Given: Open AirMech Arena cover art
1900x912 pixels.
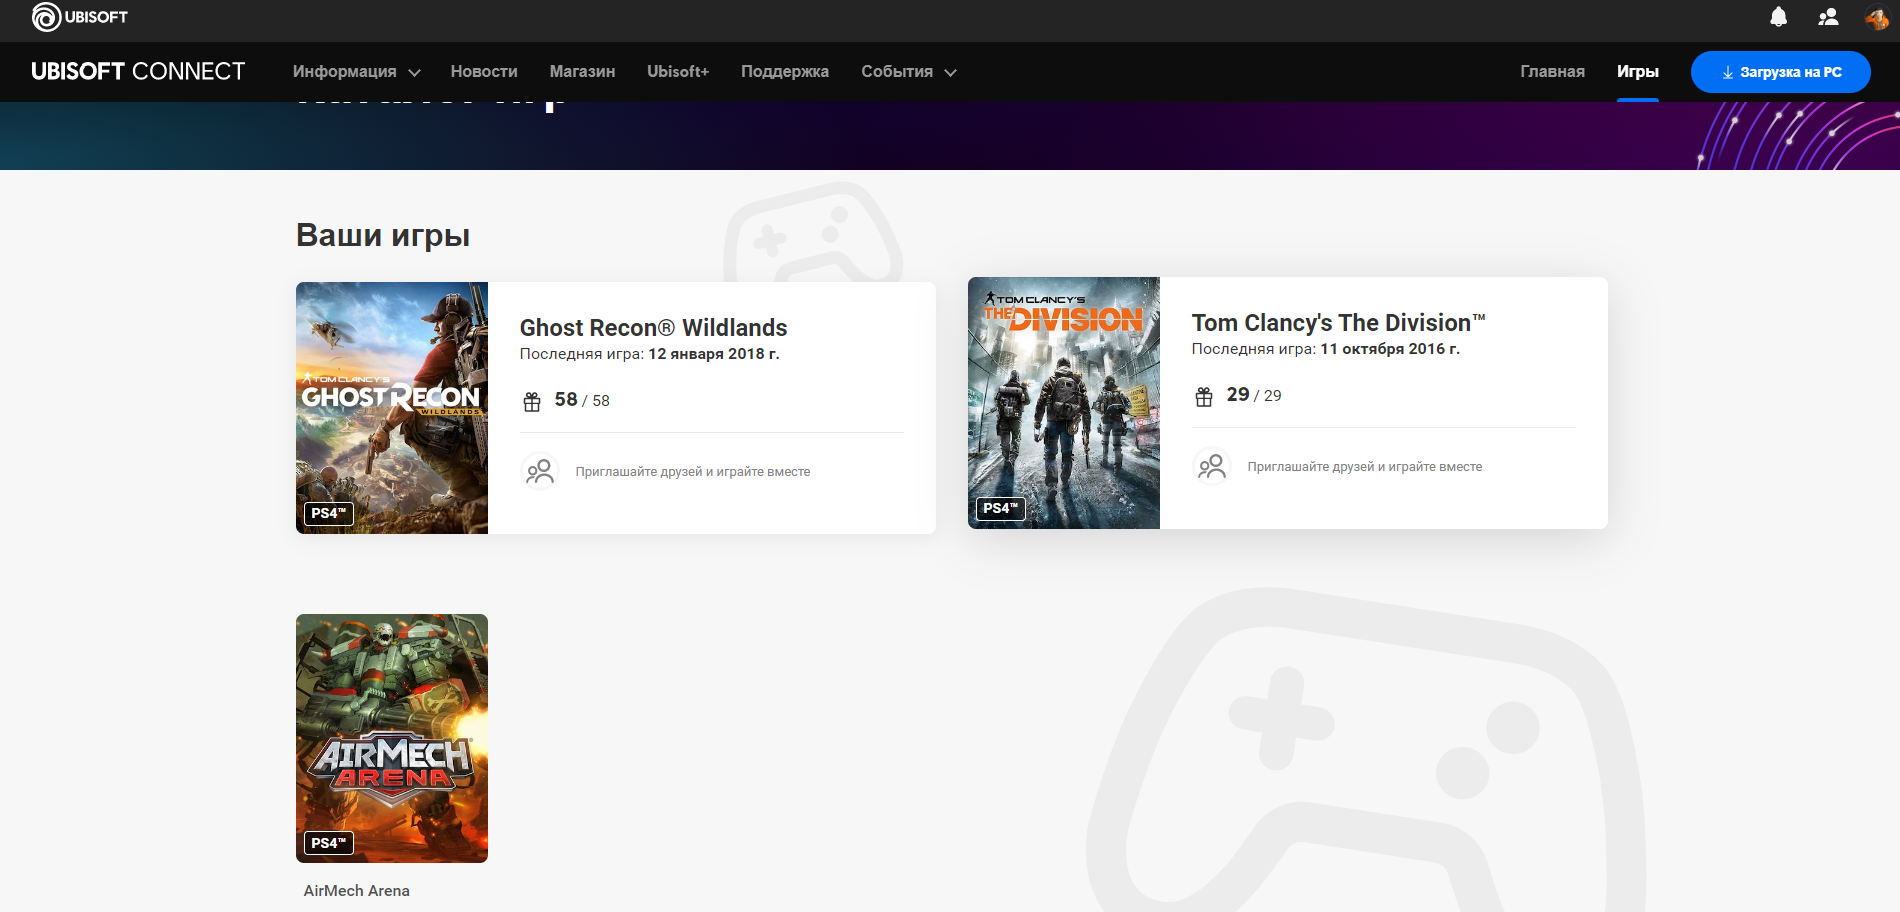Looking at the screenshot, I should pyautogui.click(x=392, y=738).
